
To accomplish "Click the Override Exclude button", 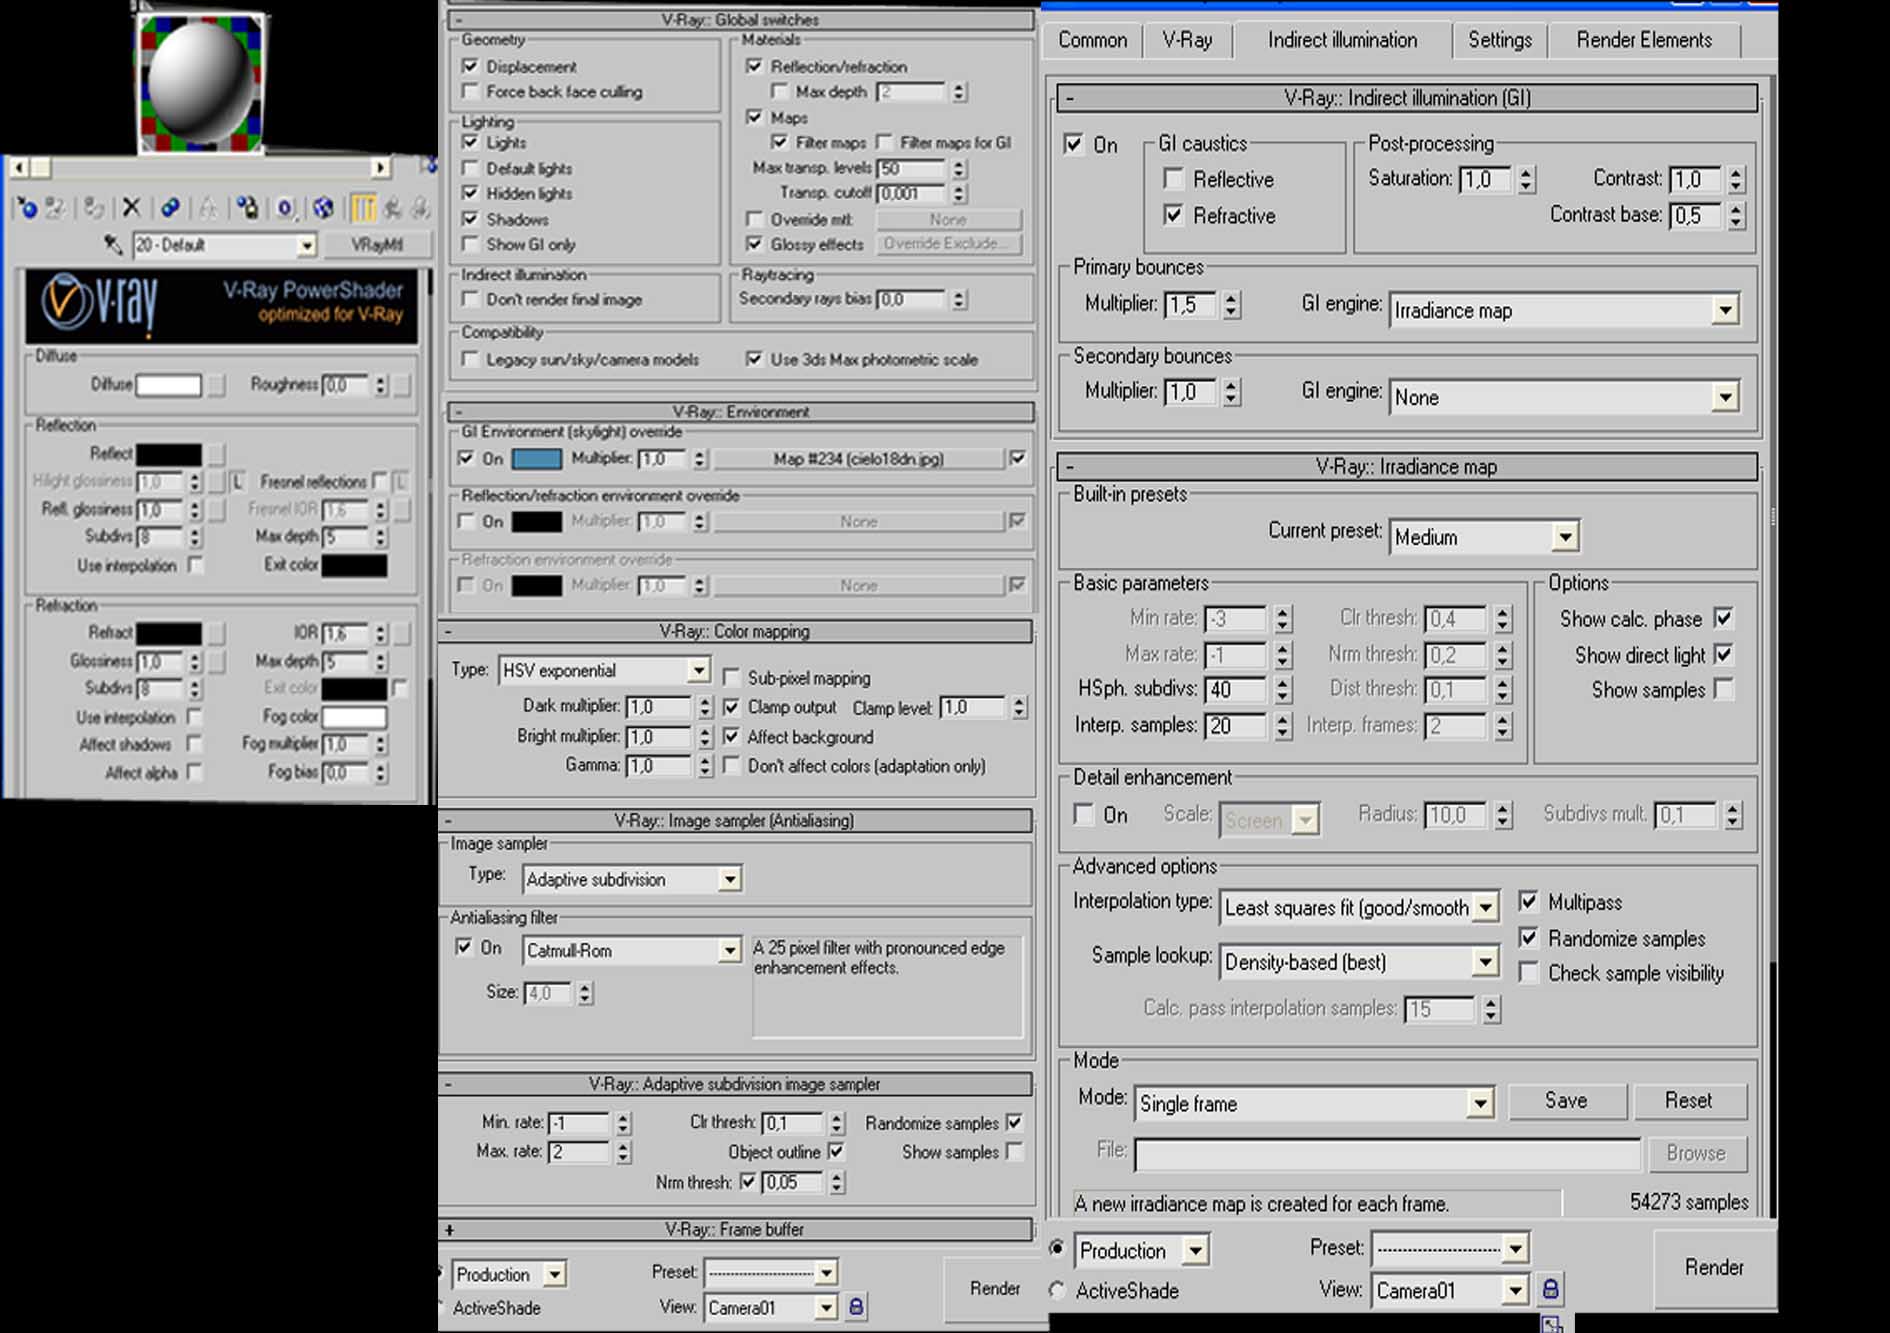I will pyautogui.click(x=948, y=244).
